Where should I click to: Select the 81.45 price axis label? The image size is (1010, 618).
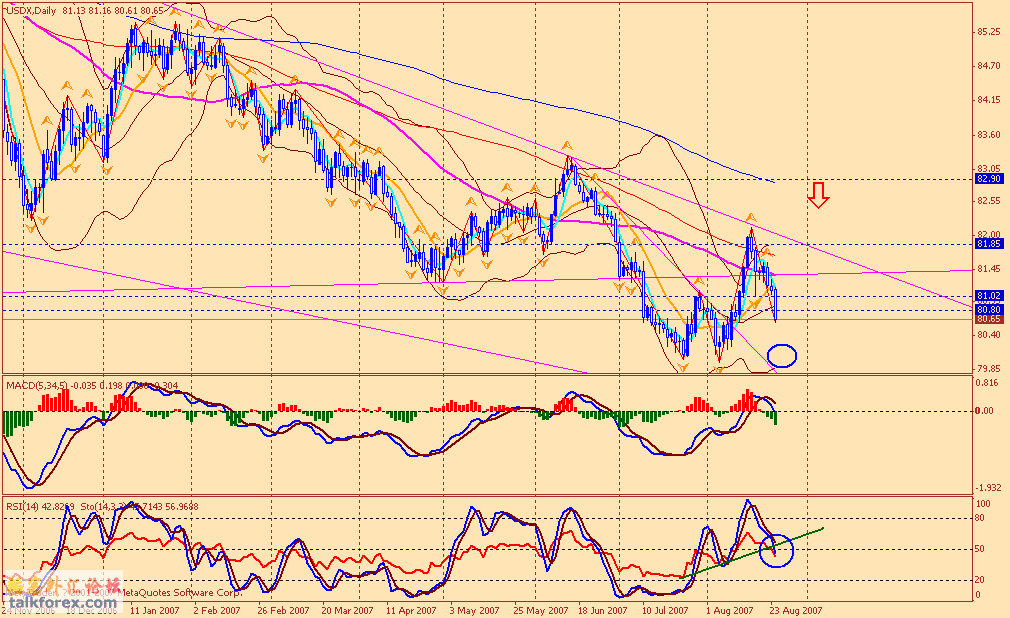pyautogui.click(x=989, y=269)
